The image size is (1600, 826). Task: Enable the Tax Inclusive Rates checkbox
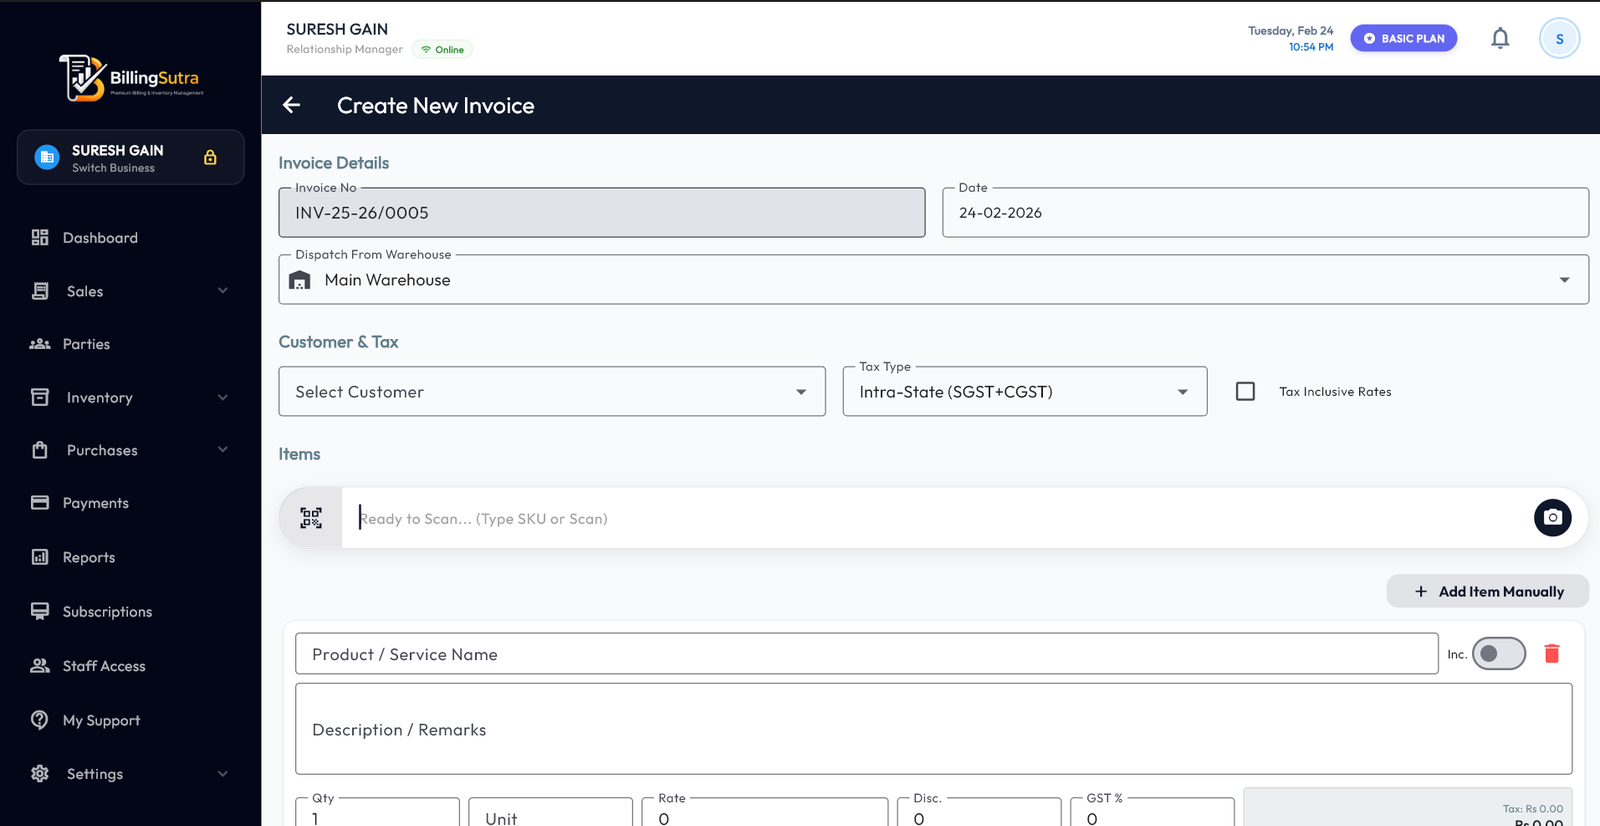pos(1245,392)
